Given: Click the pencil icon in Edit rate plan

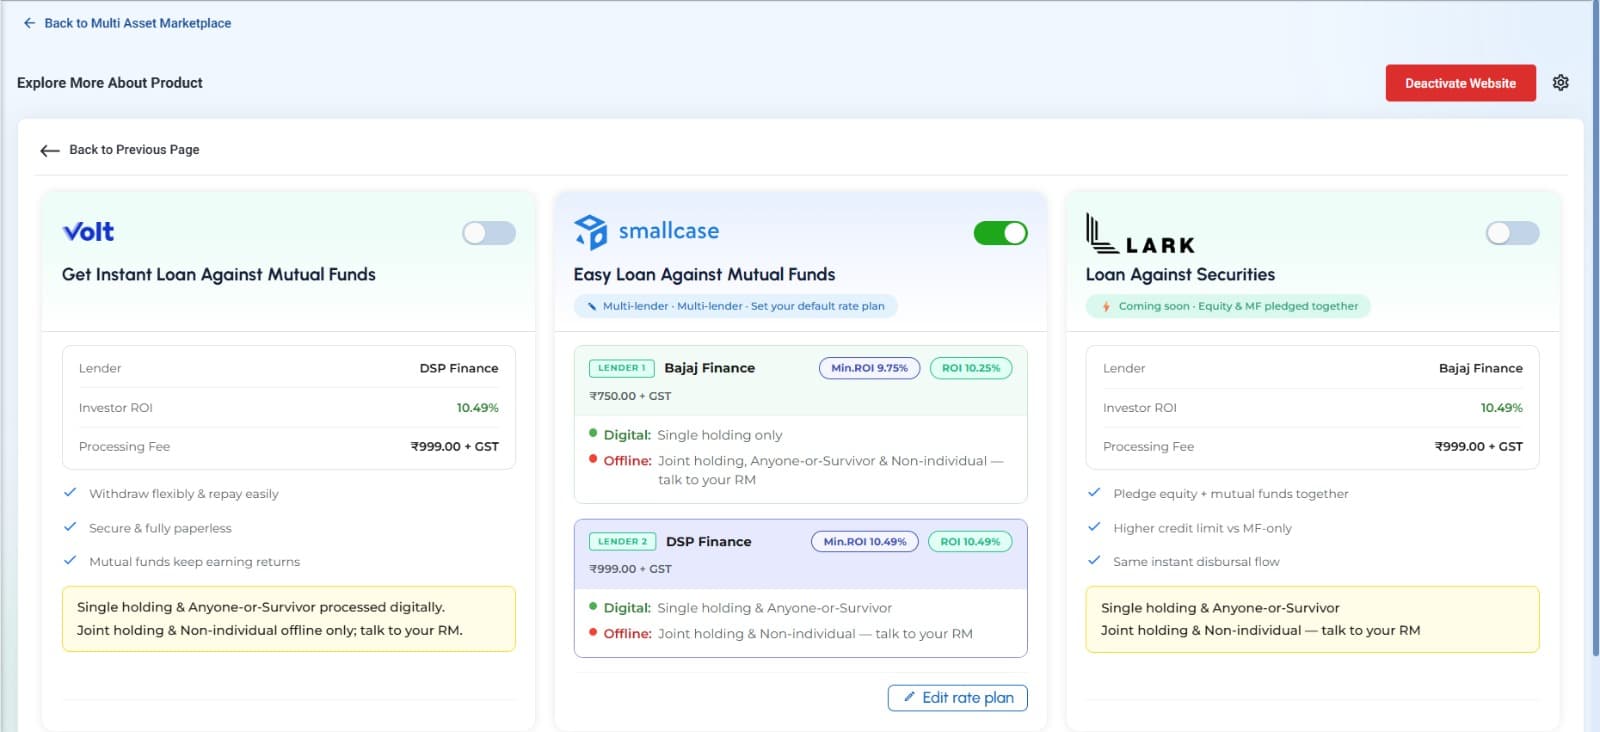Looking at the screenshot, I should click(x=909, y=697).
